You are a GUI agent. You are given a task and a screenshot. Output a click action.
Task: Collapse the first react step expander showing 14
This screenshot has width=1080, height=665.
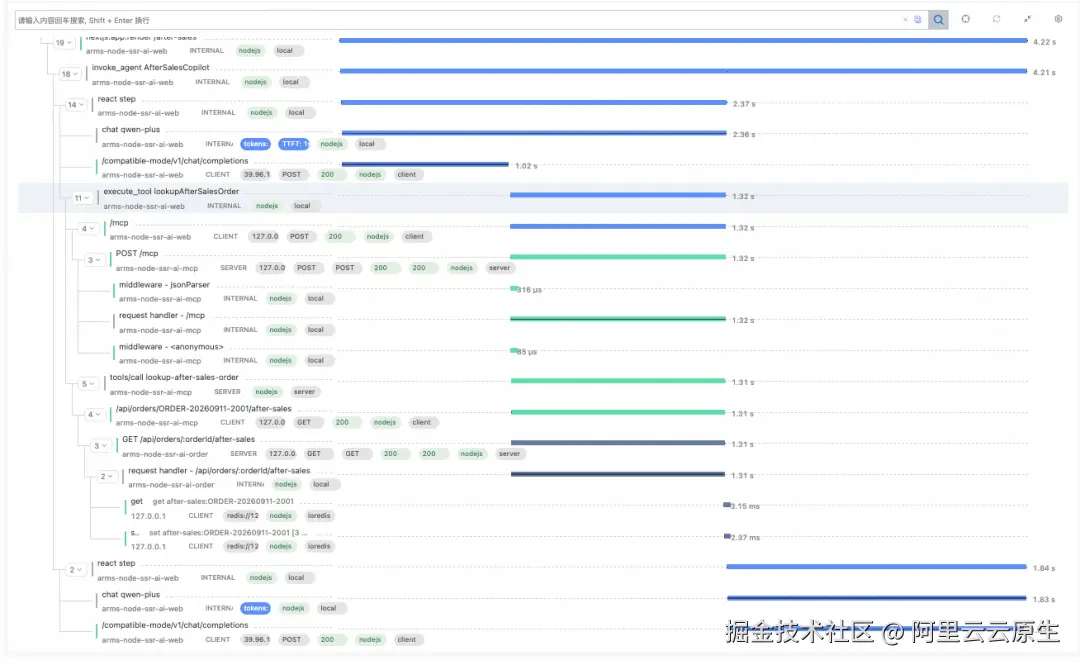click(x=76, y=105)
